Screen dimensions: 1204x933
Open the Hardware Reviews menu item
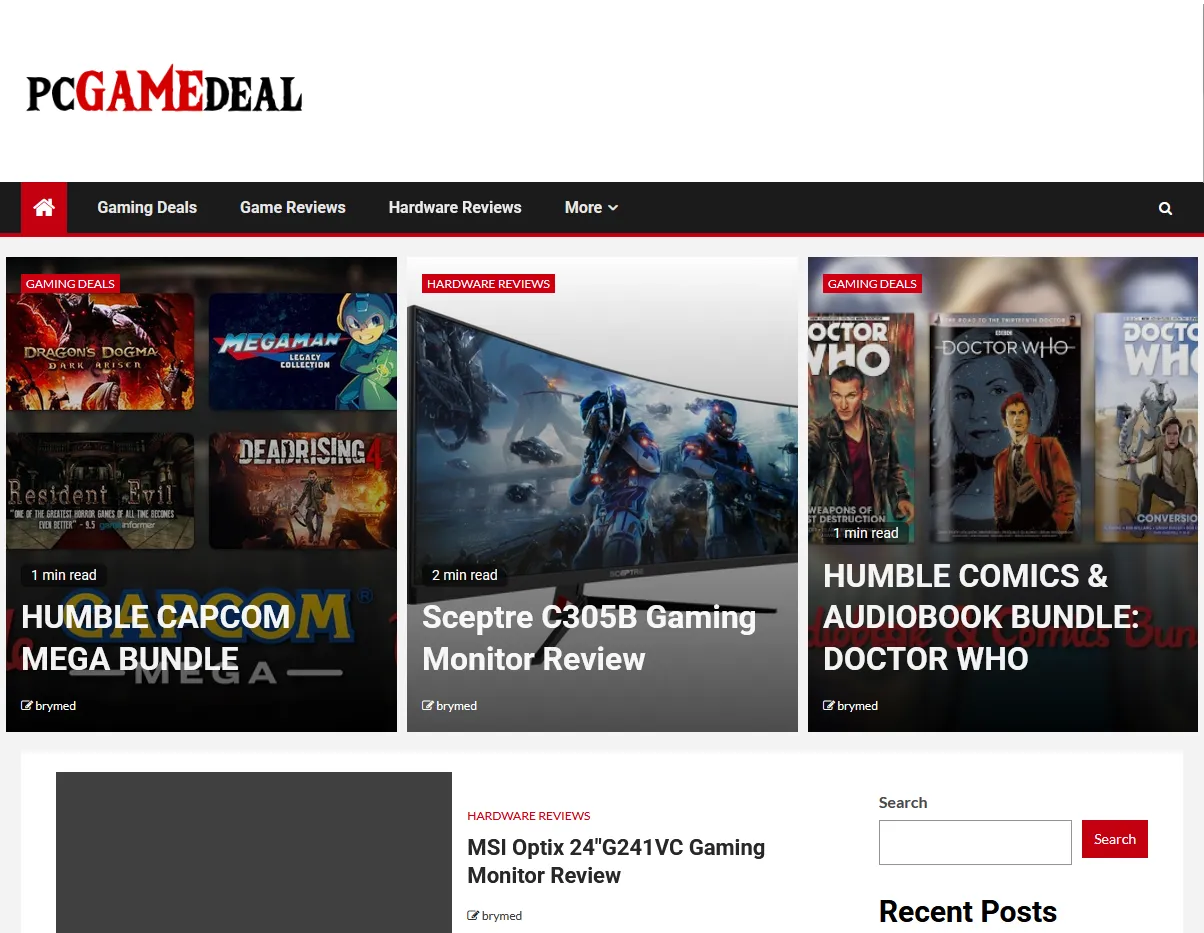tap(455, 208)
